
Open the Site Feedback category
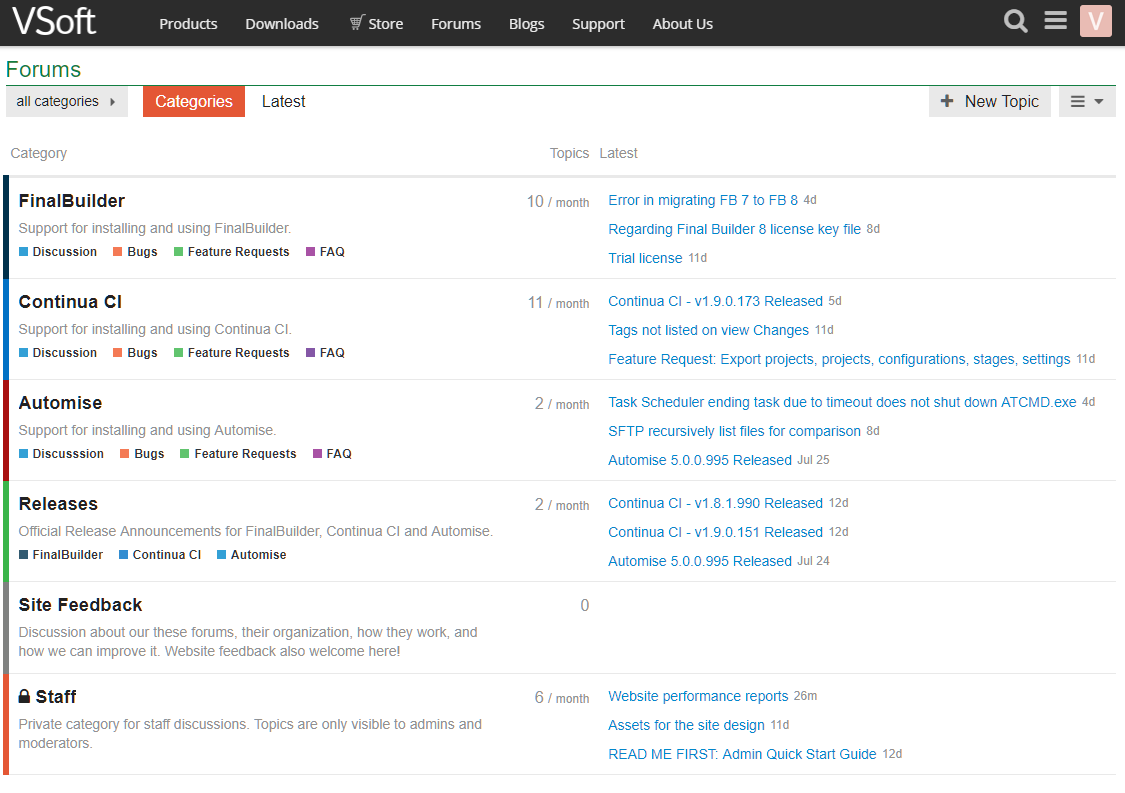point(80,605)
